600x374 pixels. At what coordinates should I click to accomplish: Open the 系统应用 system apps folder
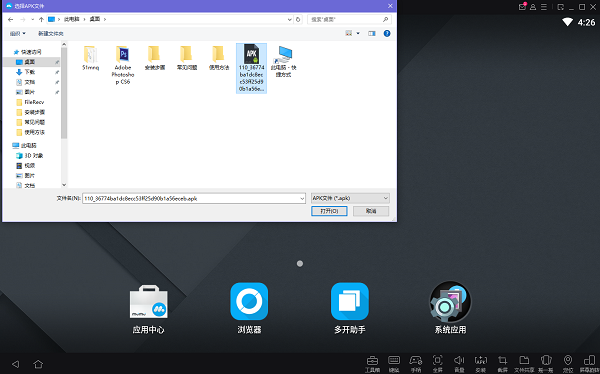click(450, 309)
